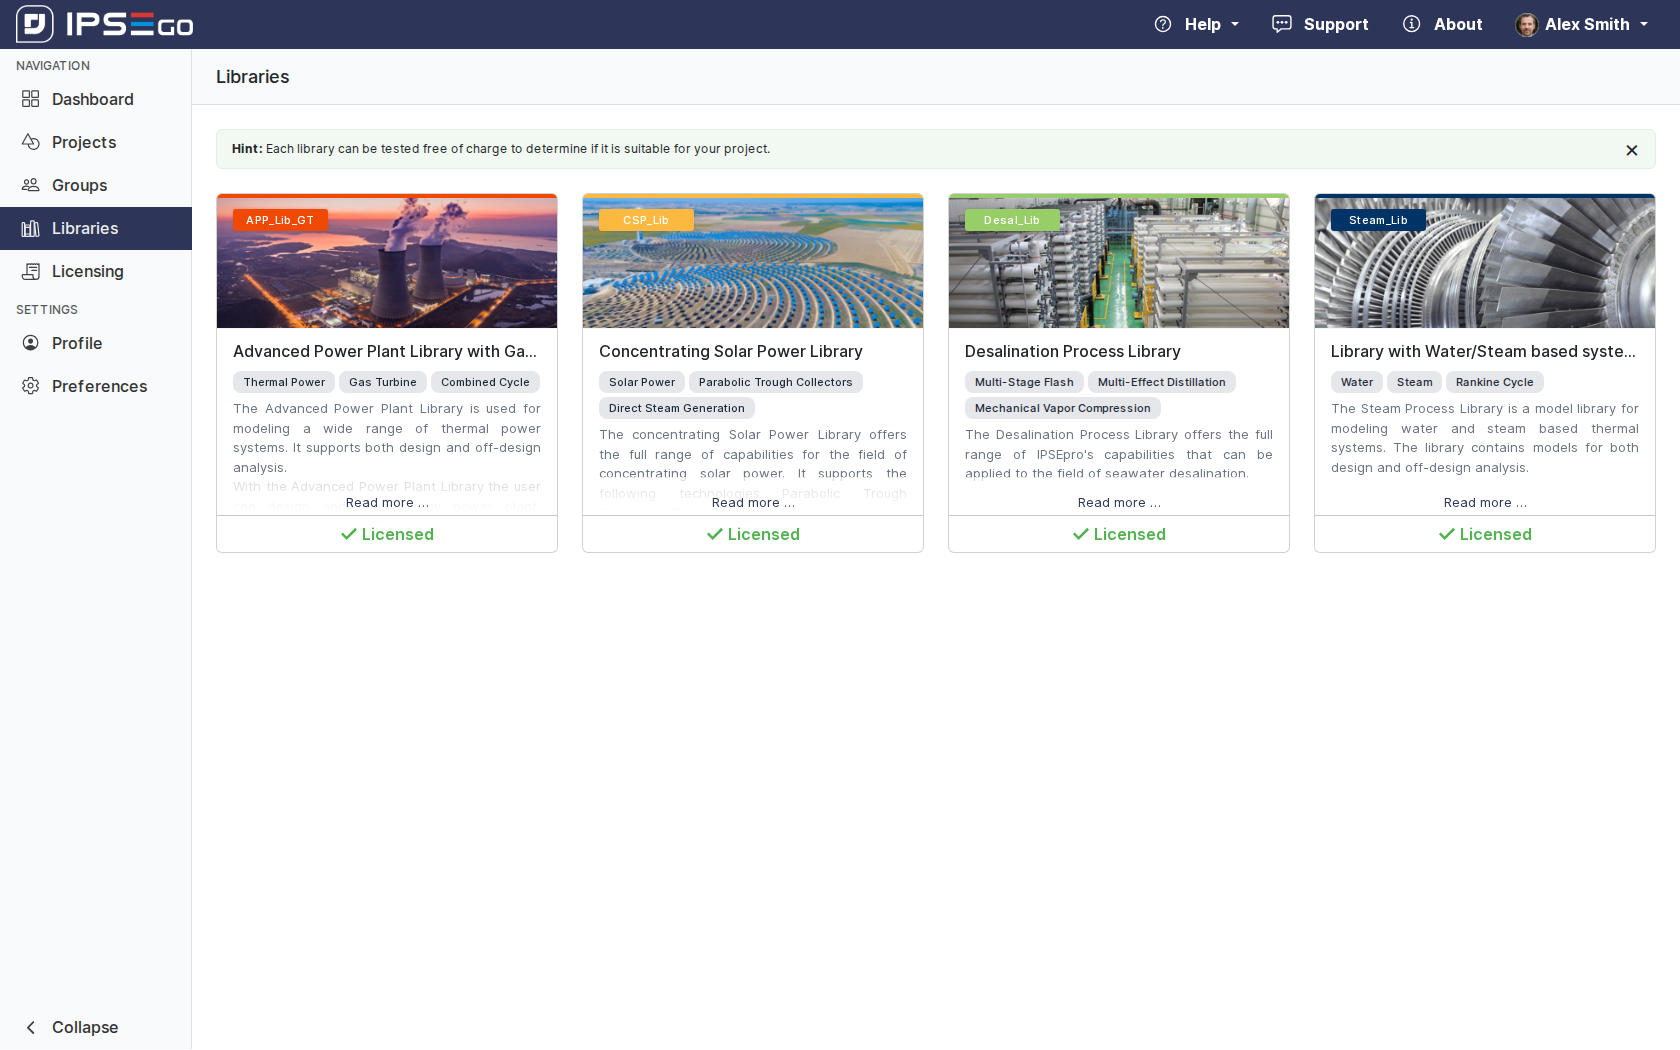Click the Licensing document icon
This screenshot has width=1680, height=1050.
click(31, 271)
